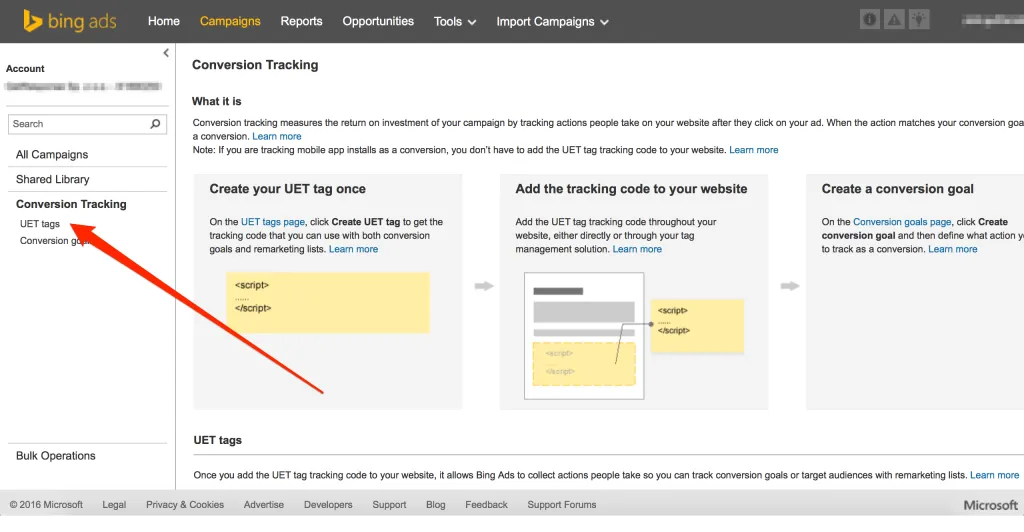
Task: Go to the Campaigns tab
Action: (x=230, y=21)
